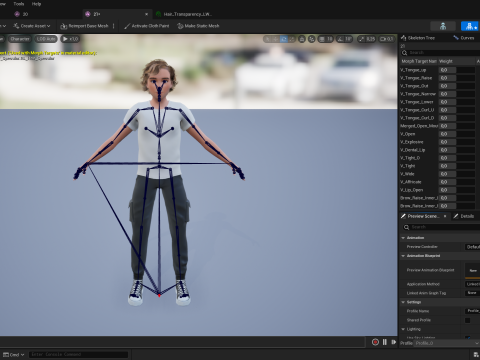Select the V_Explosive morph target
This screenshot has width=480, height=360.
click(x=412, y=142)
